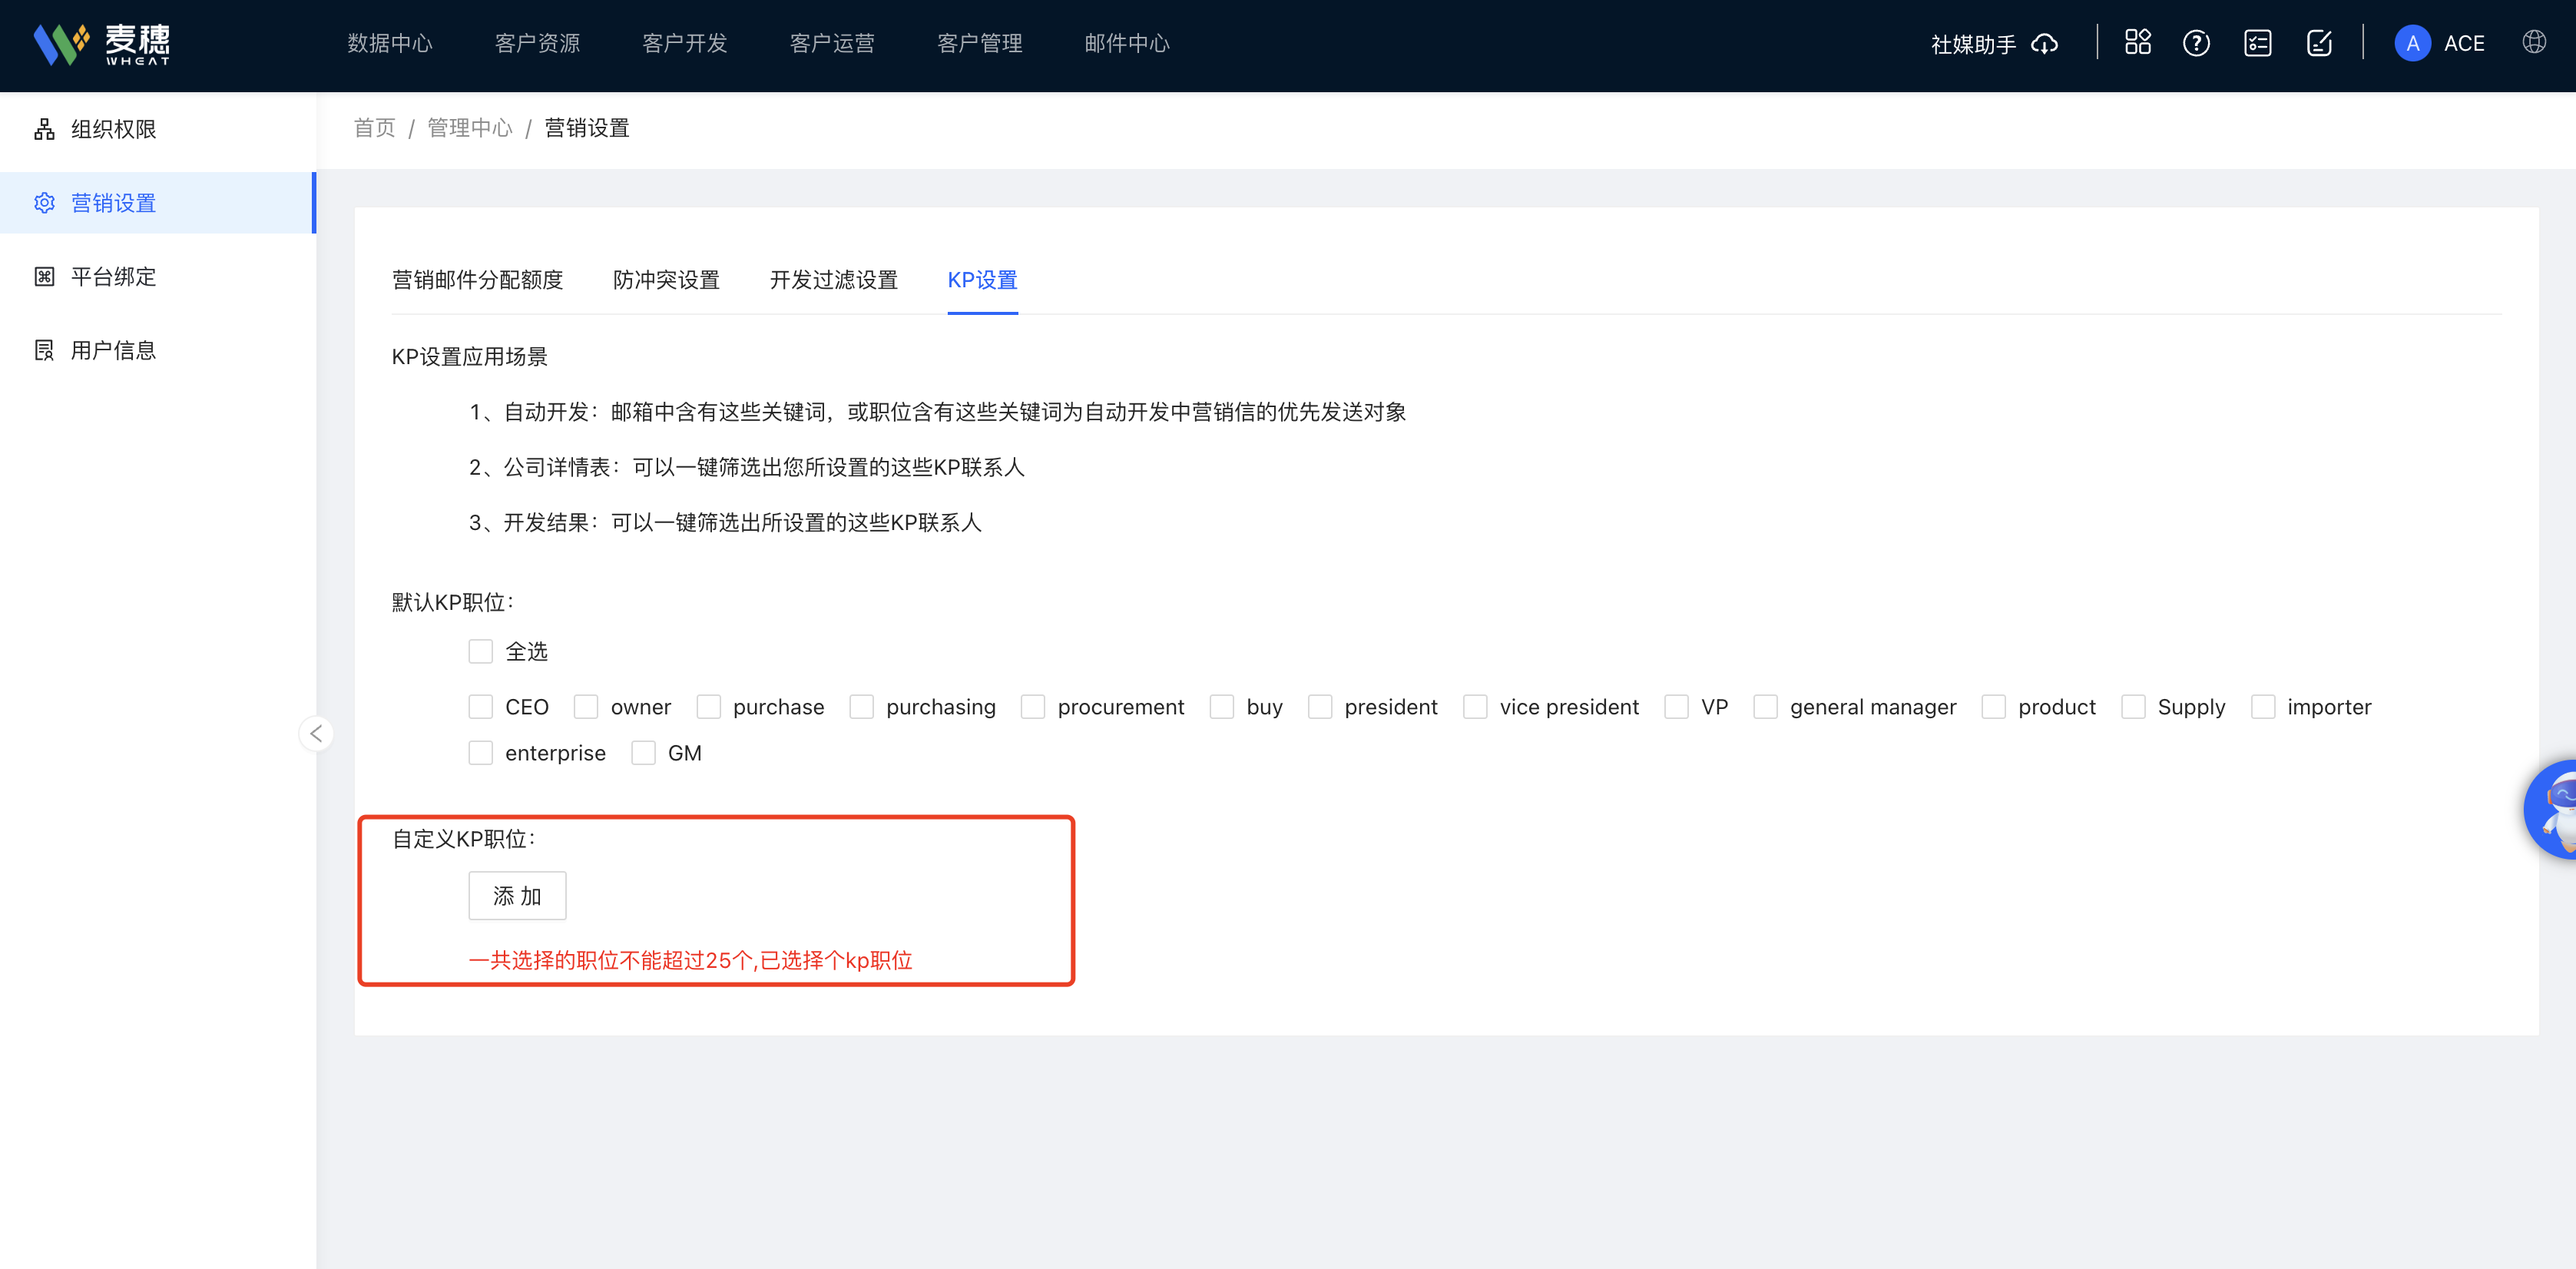Click the 社媒助手 label in header

1973,45
